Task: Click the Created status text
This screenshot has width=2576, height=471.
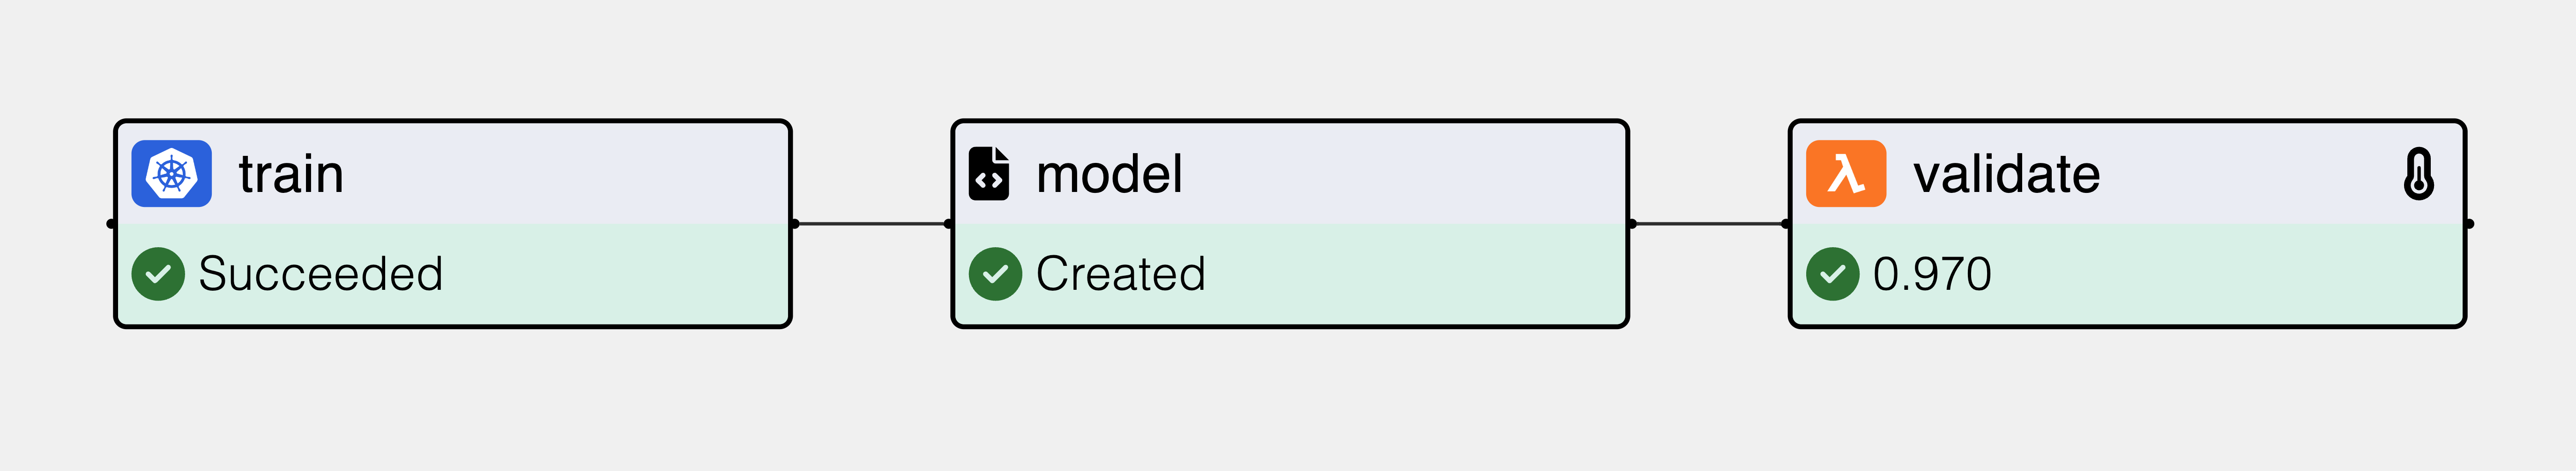Action: click(1120, 274)
